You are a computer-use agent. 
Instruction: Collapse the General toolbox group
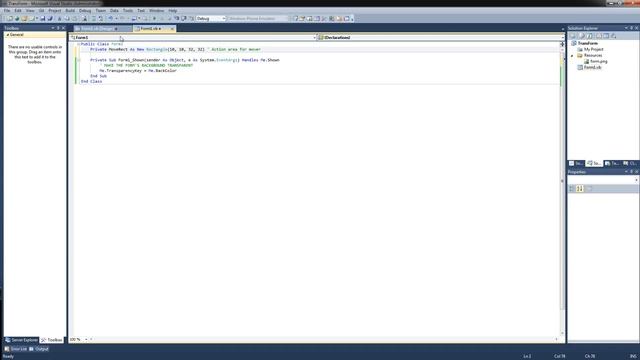[8, 35]
